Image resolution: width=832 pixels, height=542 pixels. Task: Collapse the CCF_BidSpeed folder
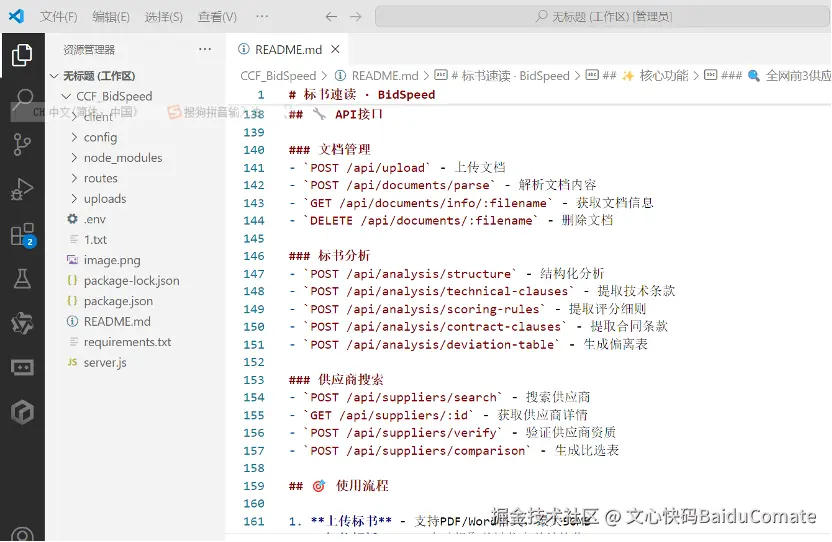point(66,96)
